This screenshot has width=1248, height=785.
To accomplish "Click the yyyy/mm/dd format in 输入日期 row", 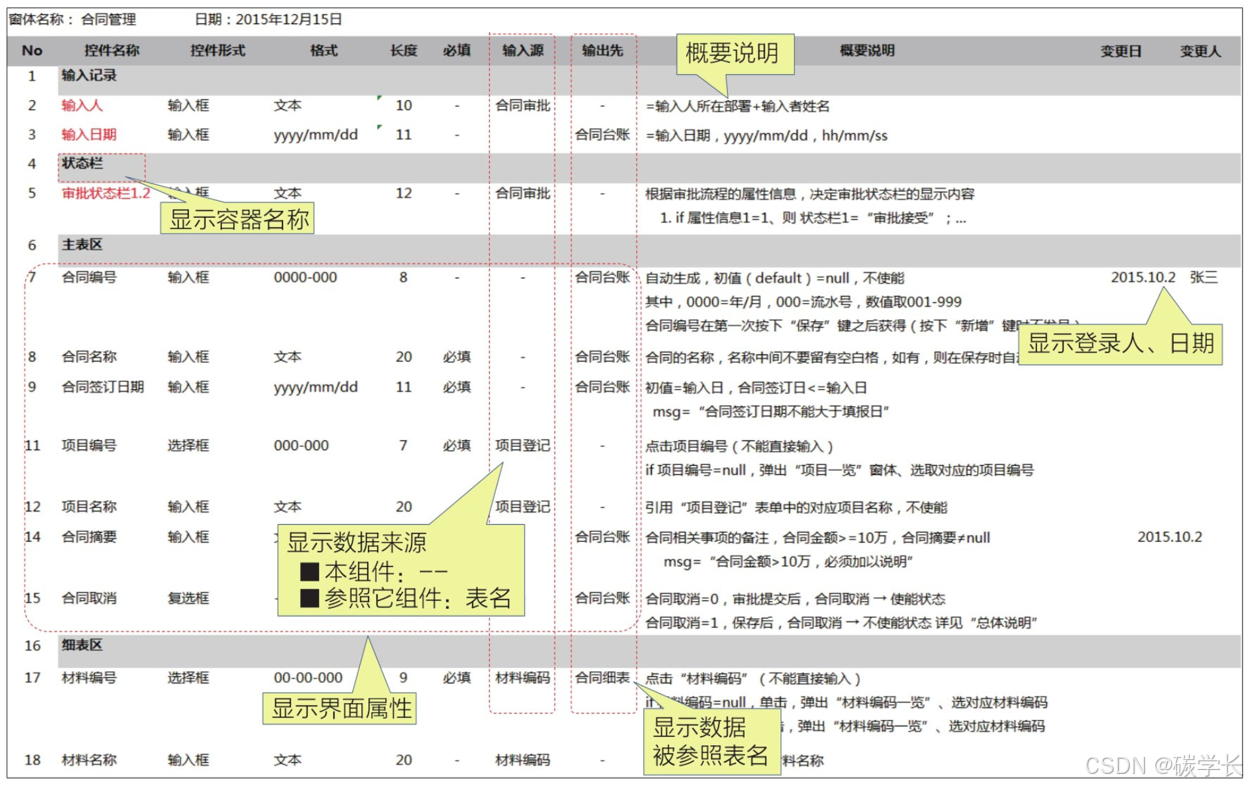I will click(315, 134).
